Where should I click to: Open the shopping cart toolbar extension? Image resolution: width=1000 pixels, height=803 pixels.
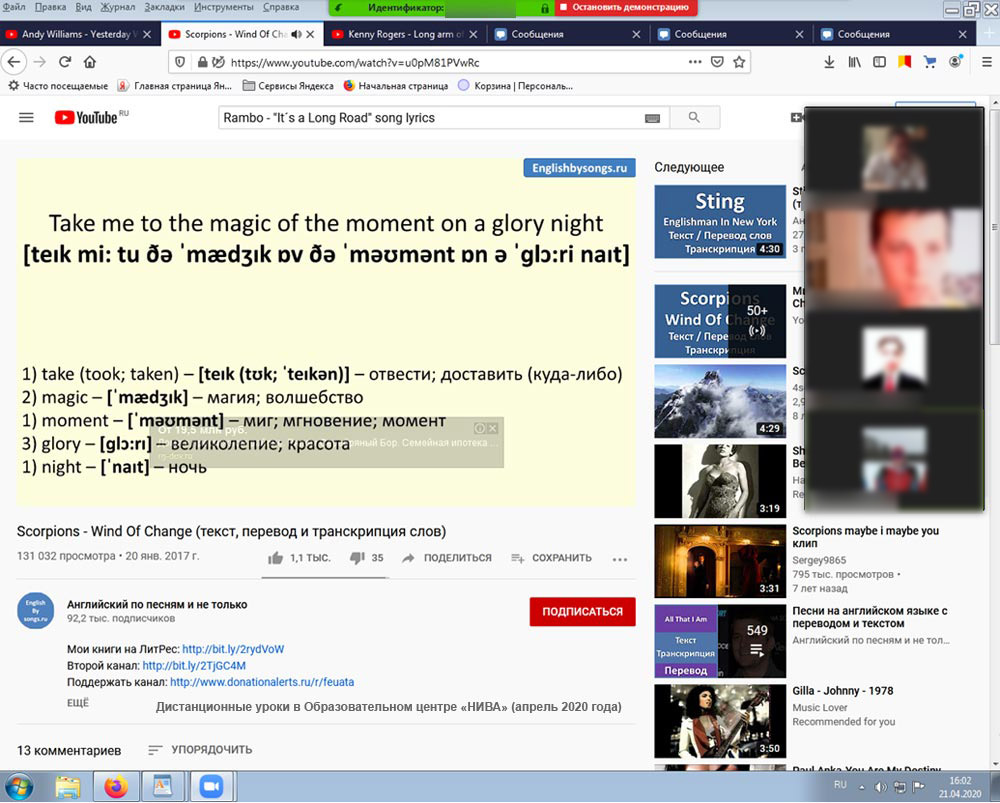930,62
